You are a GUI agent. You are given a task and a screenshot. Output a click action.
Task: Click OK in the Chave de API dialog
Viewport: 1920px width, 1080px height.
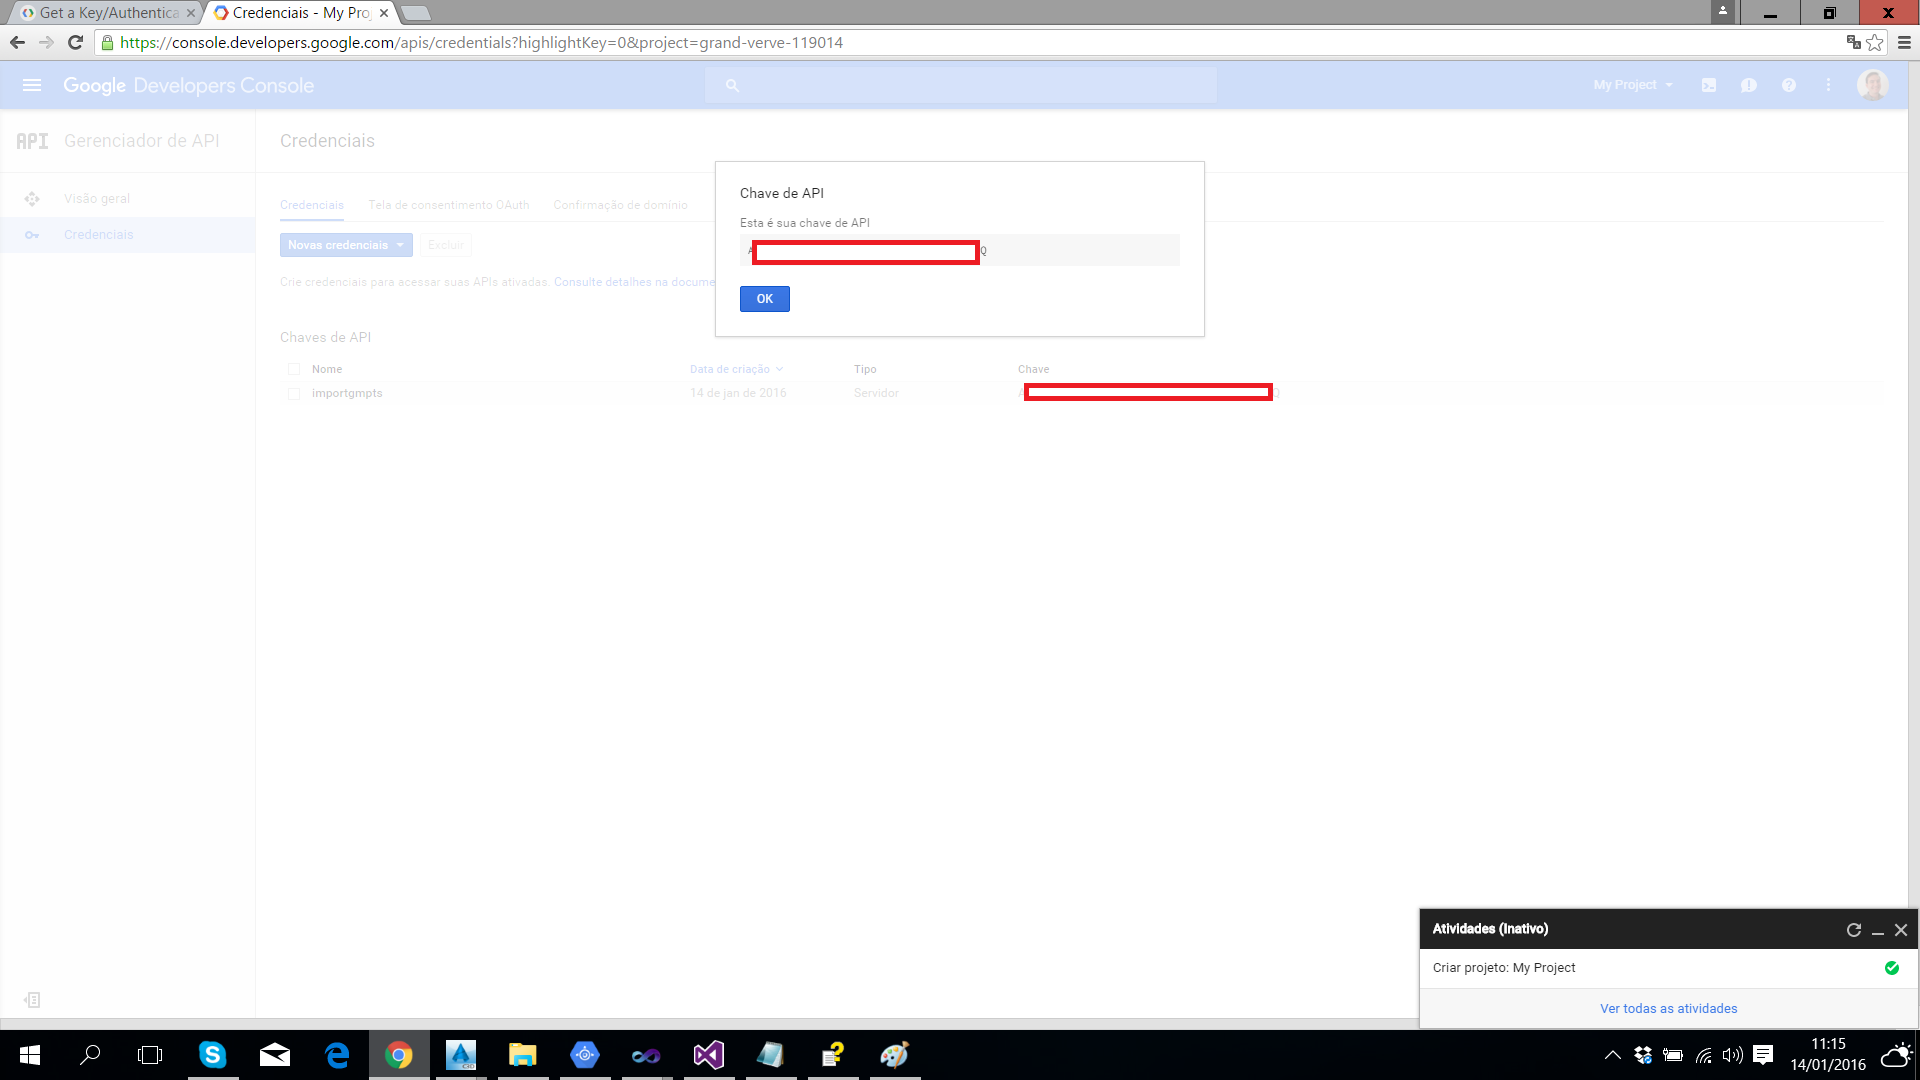tap(765, 299)
